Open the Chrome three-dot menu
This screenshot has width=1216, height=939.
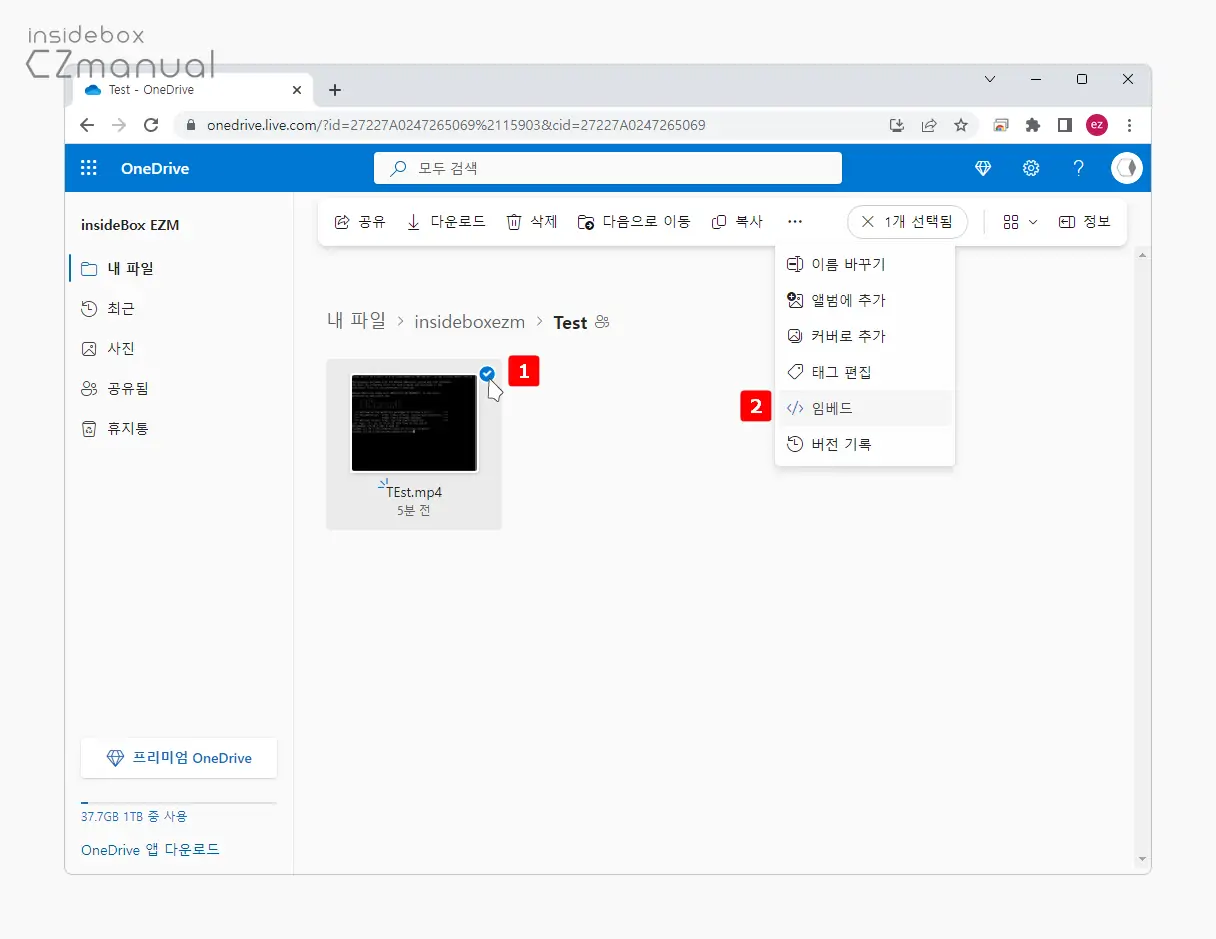(1129, 125)
